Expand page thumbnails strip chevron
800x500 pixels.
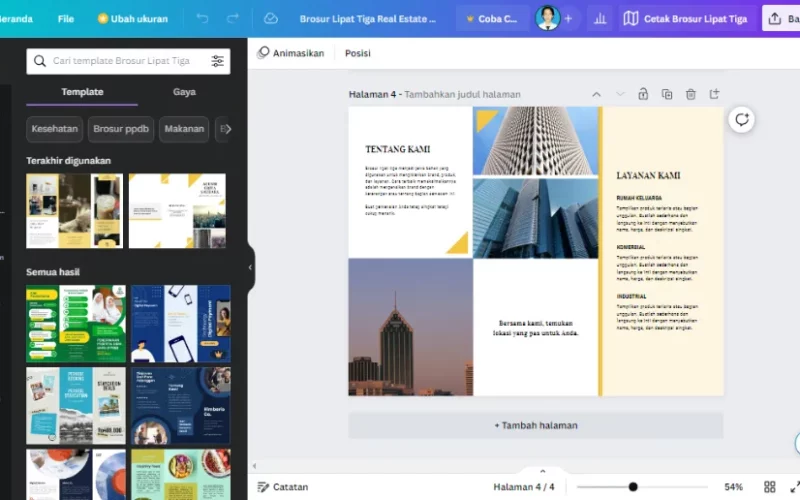coord(542,471)
